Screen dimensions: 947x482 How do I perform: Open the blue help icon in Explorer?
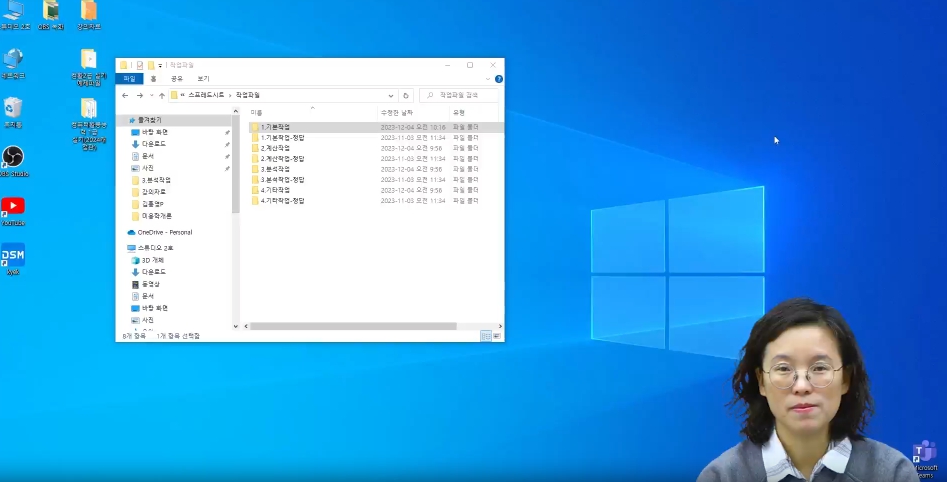pyautogui.click(x=498, y=78)
